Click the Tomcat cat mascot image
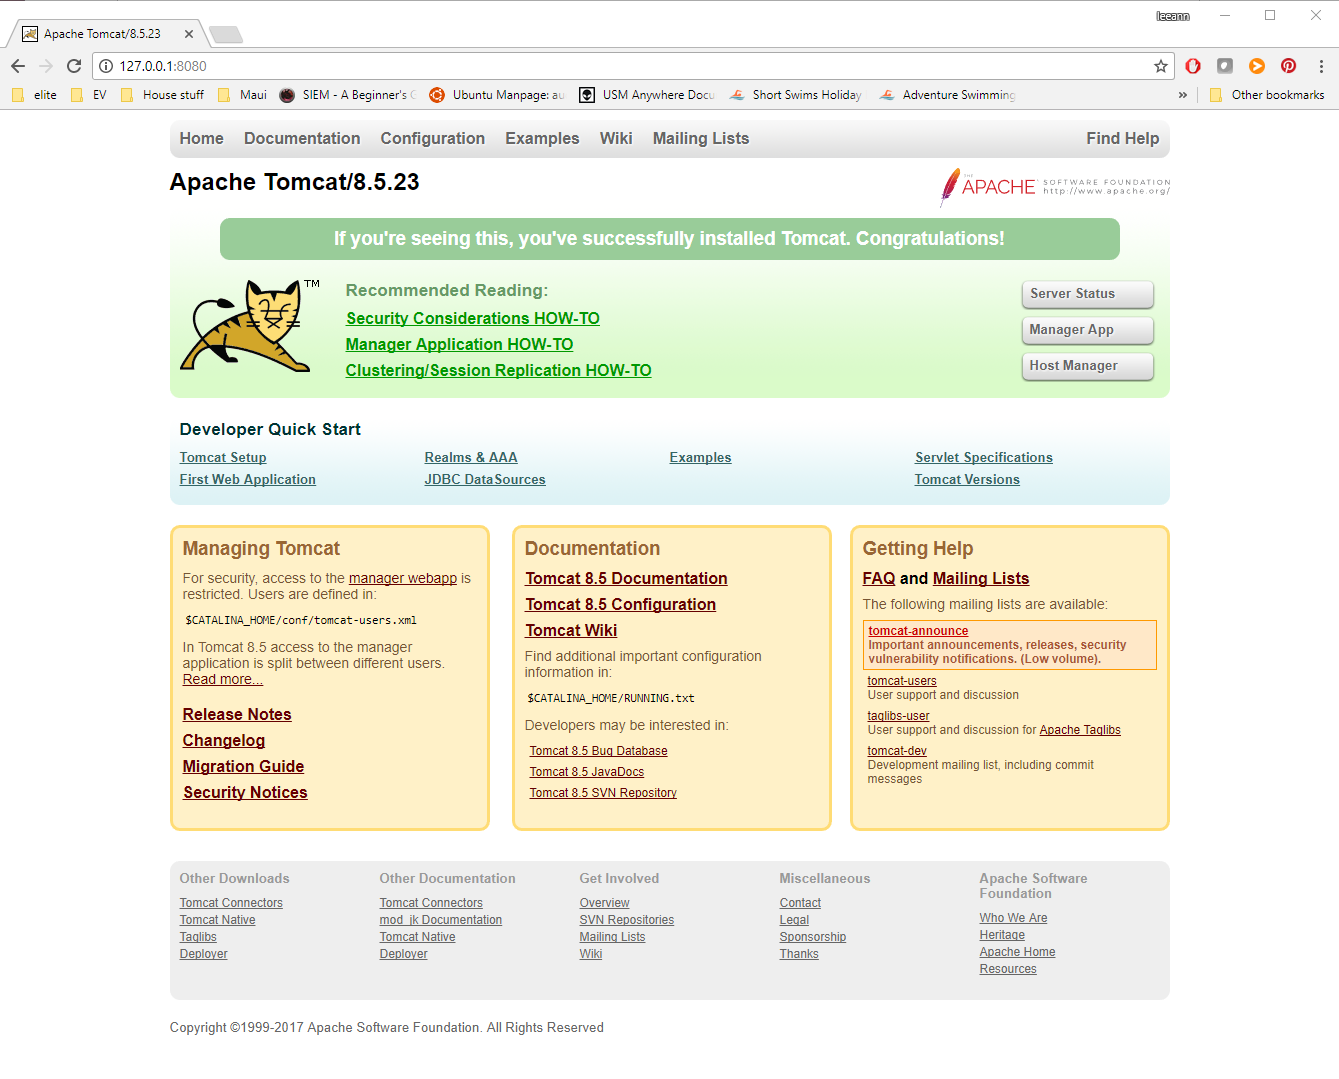Image resolution: width=1339 pixels, height=1079 pixels. [250, 326]
